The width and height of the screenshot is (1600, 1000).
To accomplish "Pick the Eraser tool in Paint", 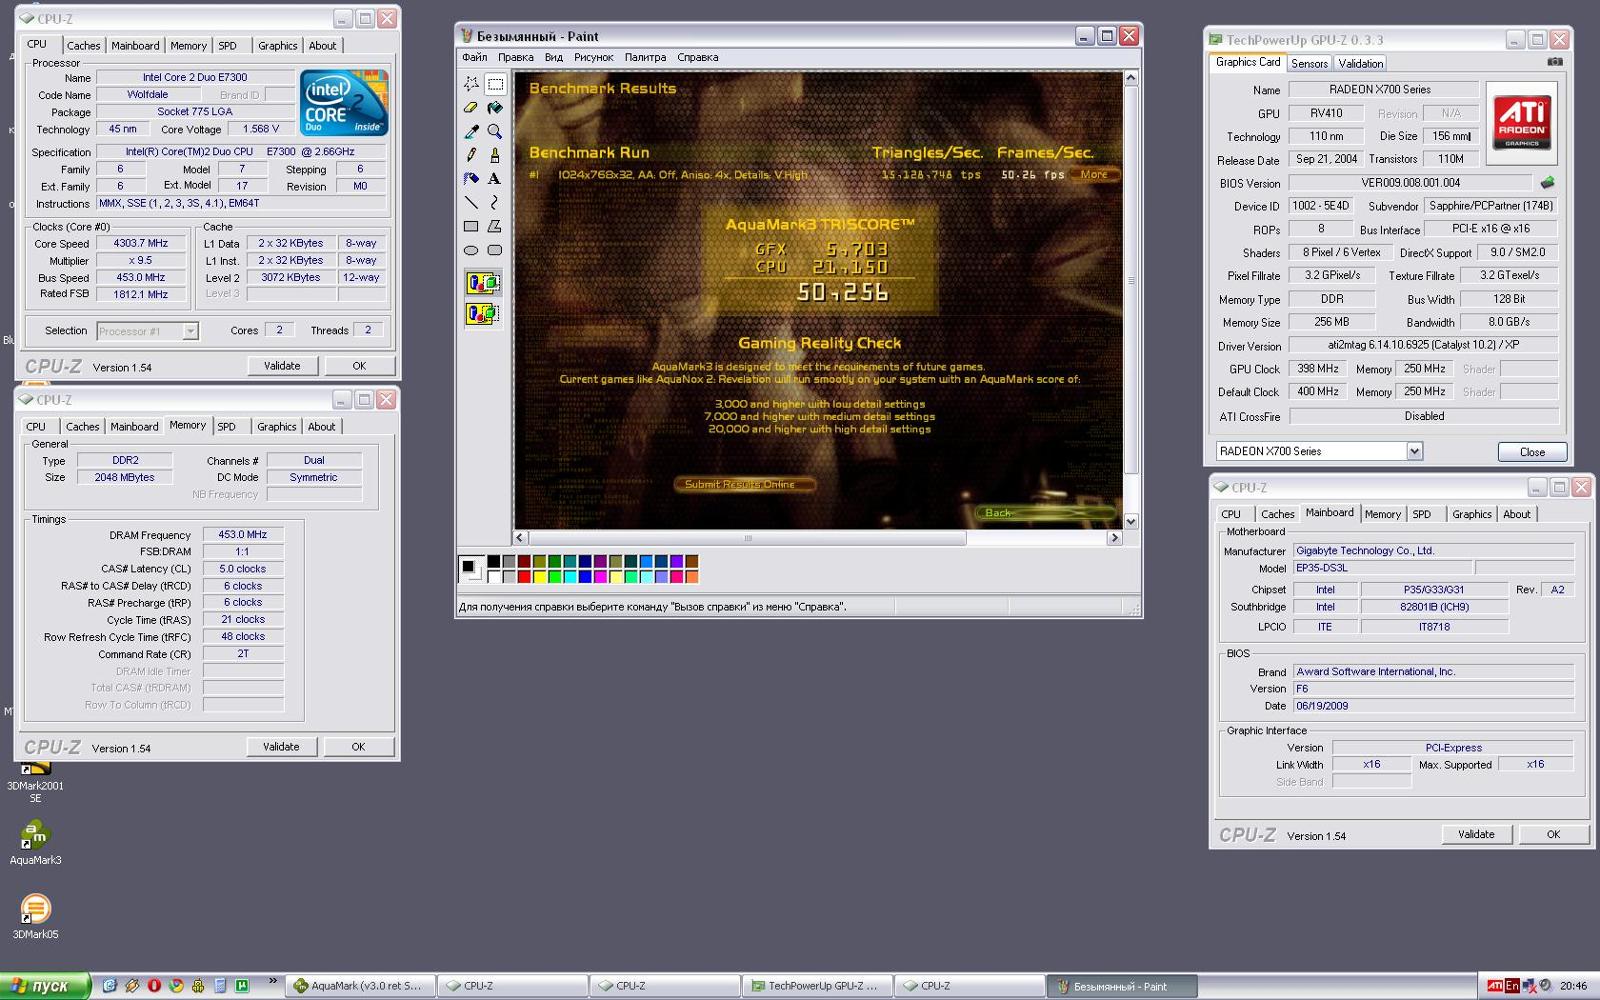I will 471,108.
